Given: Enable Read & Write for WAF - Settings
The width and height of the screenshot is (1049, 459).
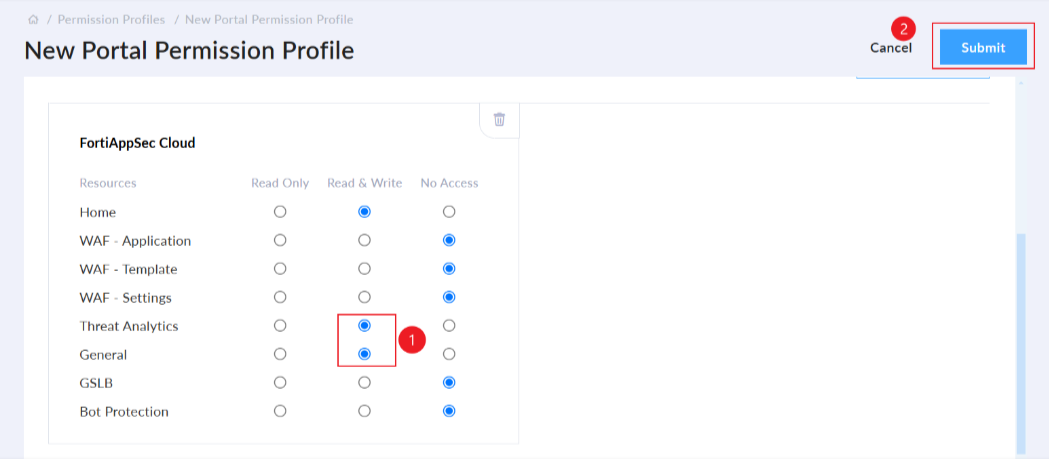Looking at the screenshot, I should point(364,297).
